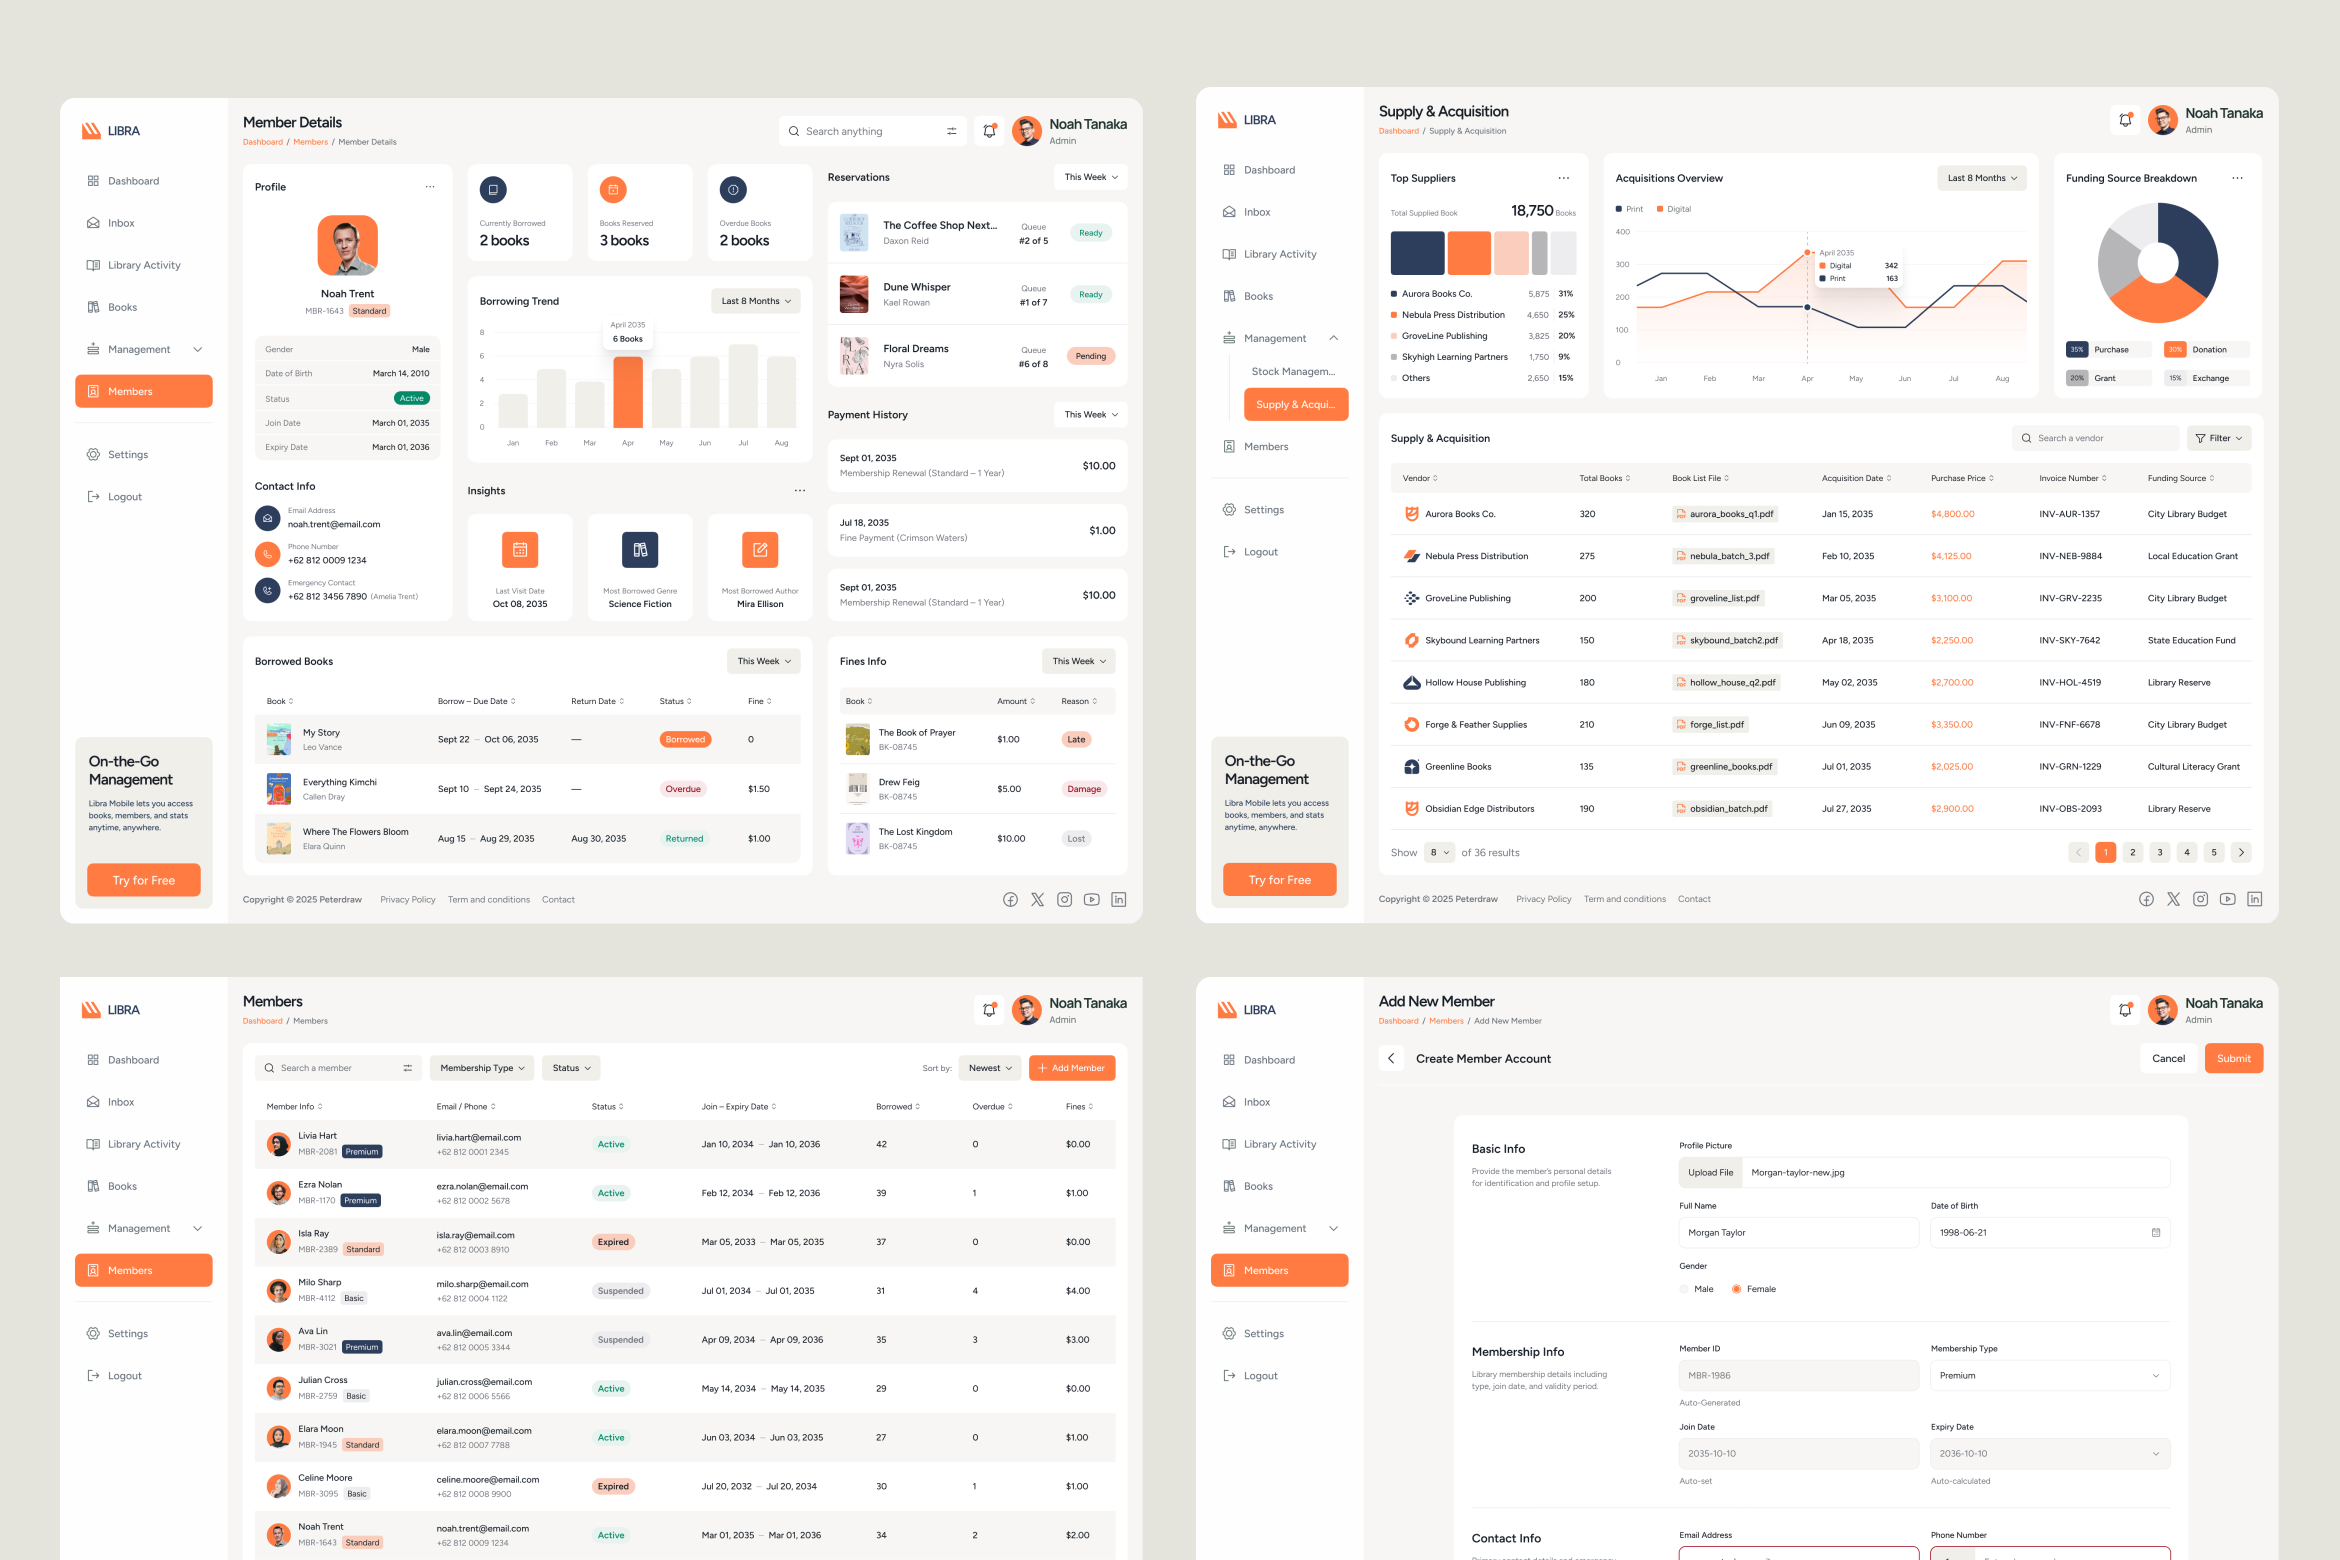Screen dimensions: 2340x1560
Task: Click the YouTube icon in Member Details footer
Action: 1091,899
